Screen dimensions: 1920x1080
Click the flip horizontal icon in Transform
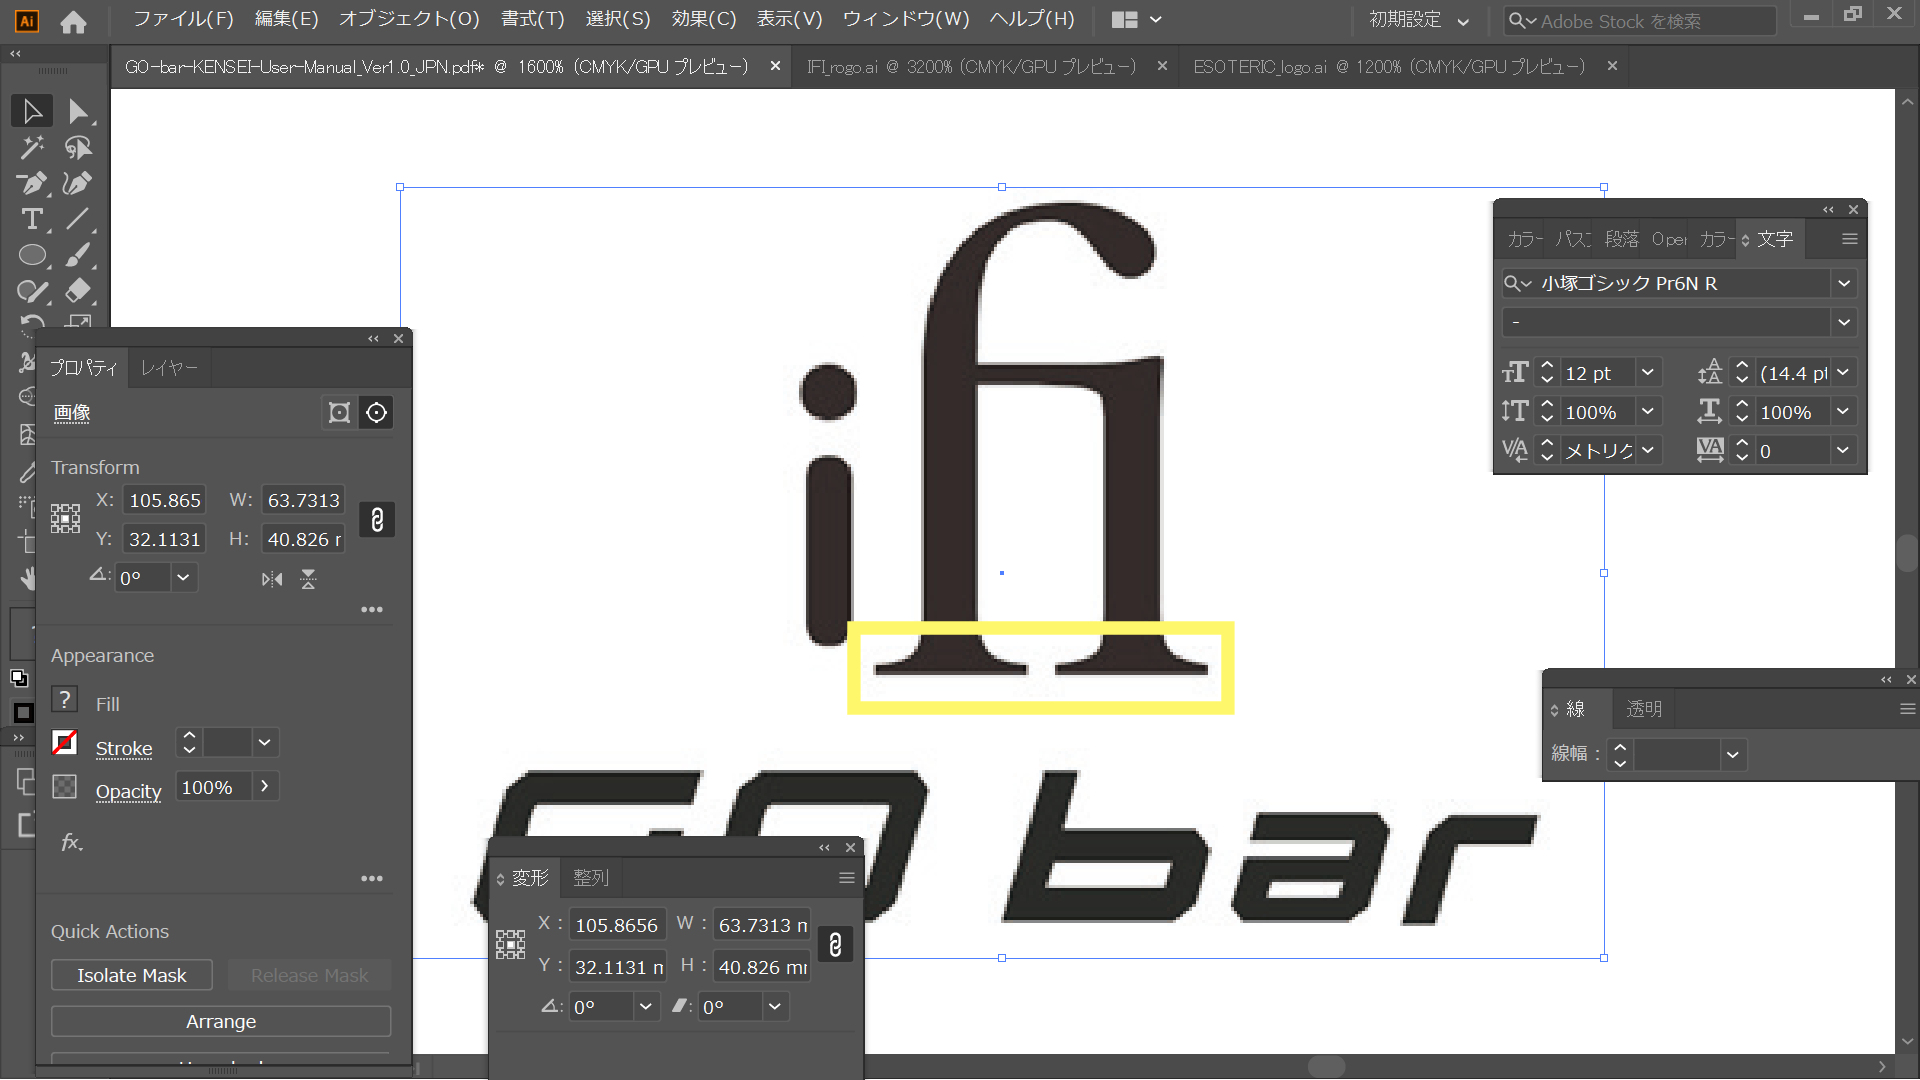tap(272, 579)
